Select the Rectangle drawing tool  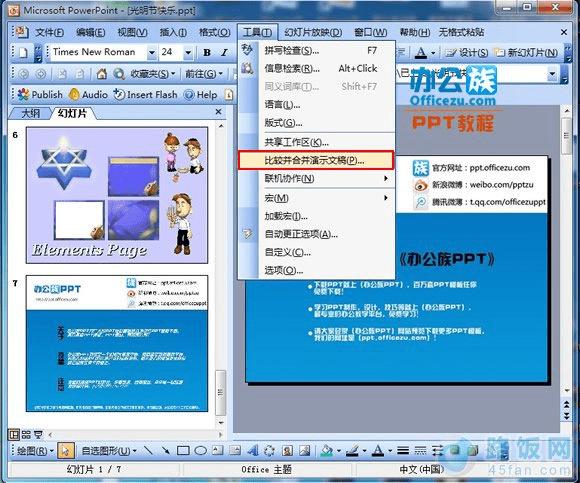[x=183, y=450]
